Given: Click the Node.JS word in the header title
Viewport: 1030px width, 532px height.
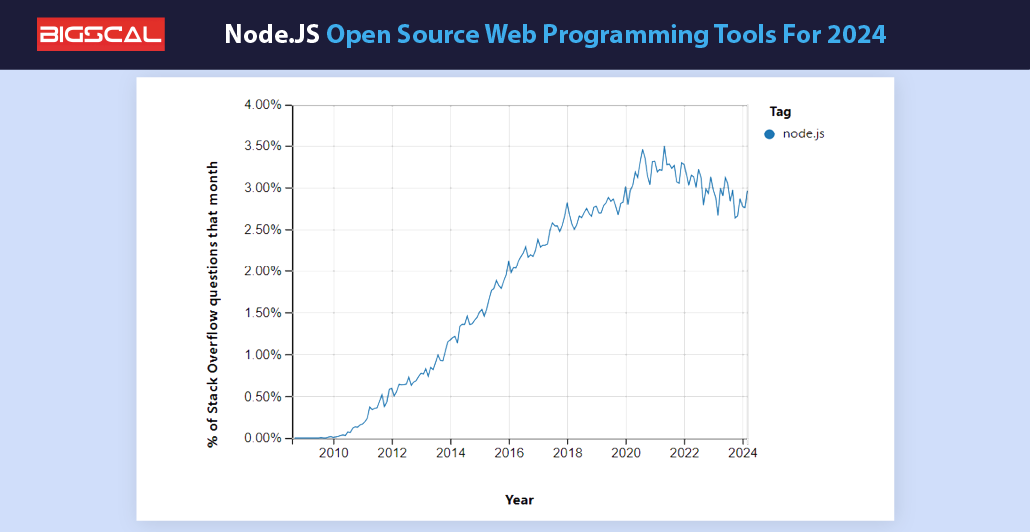Looking at the screenshot, I should 272,34.
